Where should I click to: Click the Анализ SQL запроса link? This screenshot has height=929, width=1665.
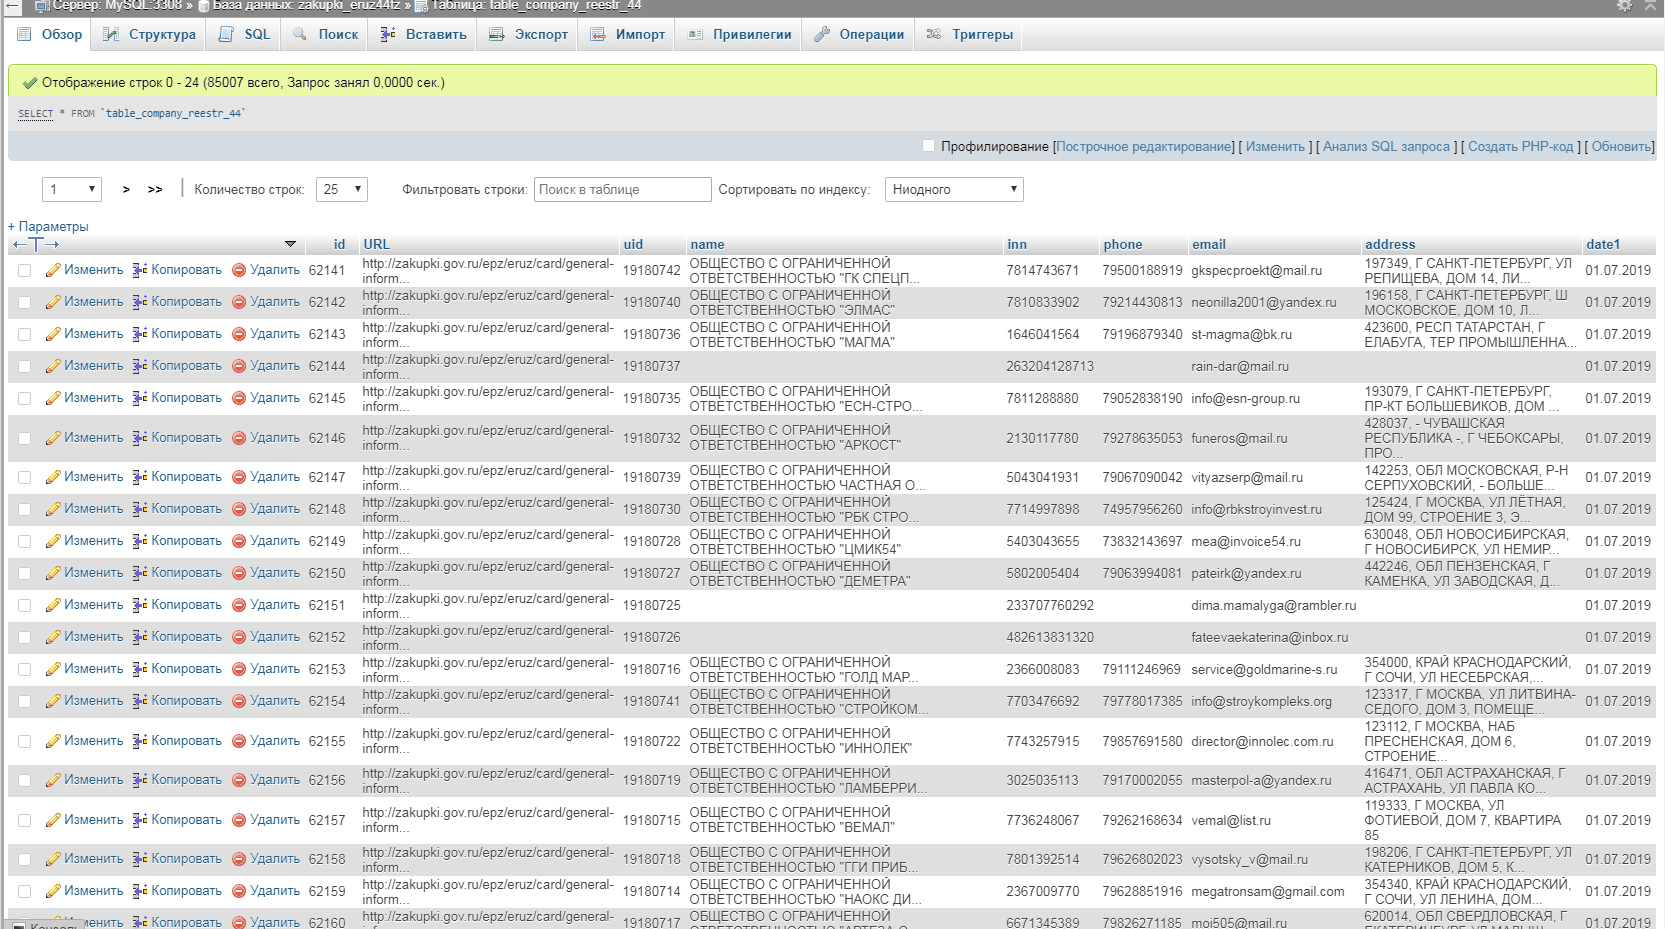[x=1385, y=146]
